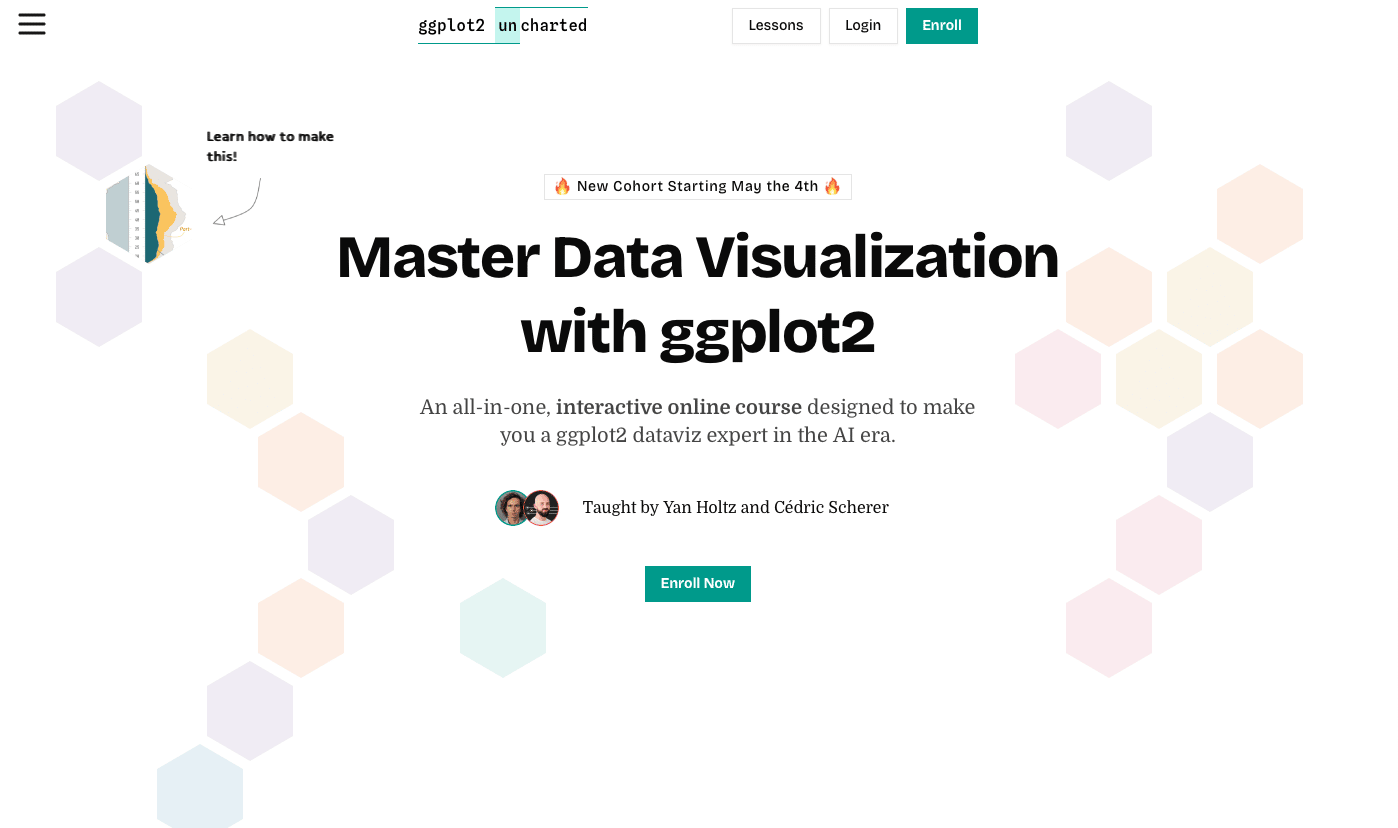This screenshot has height=828, width=1398.
Task: Click the fire emoji before 'New Cohort'
Action: [562, 187]
